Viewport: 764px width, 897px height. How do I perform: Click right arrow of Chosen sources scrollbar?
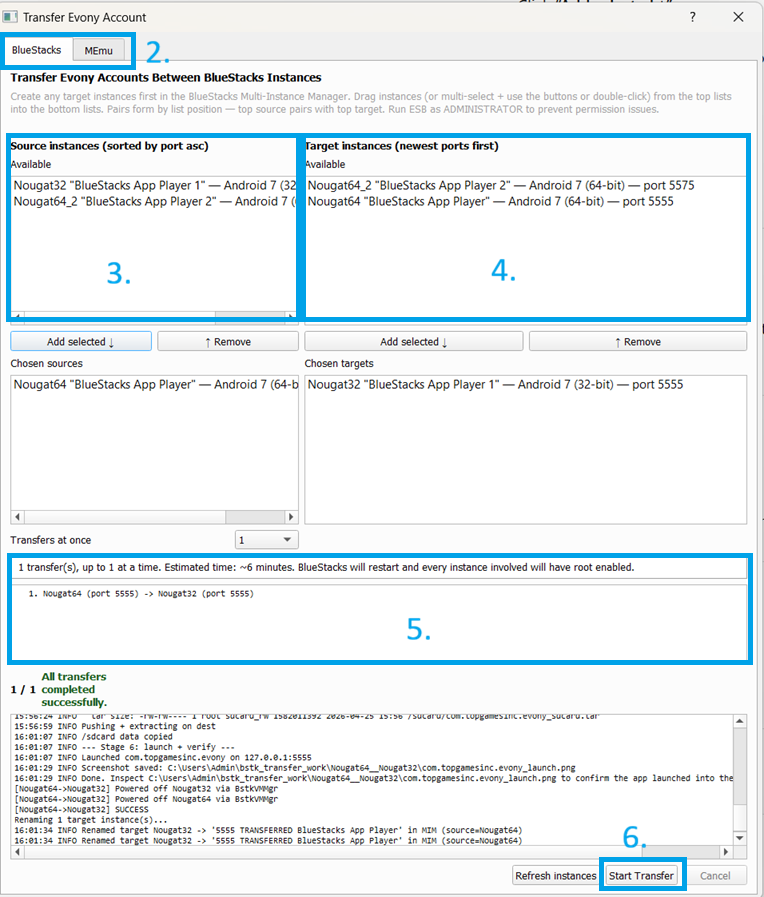point(291,517)
